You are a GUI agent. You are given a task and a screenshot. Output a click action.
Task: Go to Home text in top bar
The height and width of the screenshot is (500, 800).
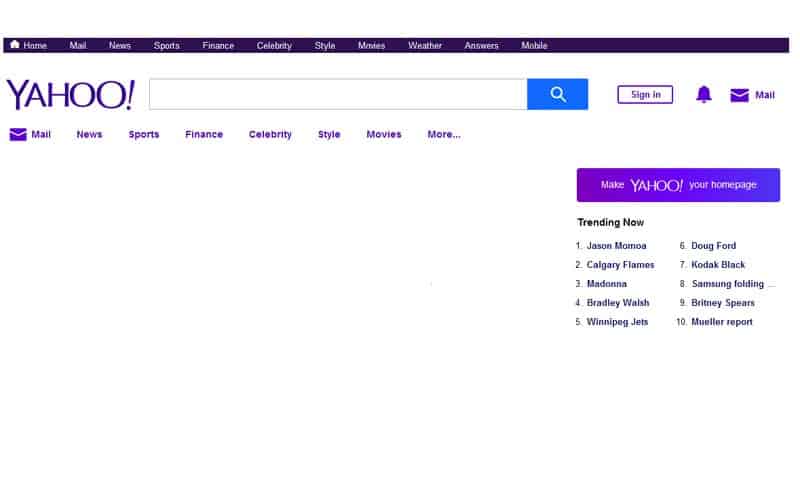click(x=35, y=45)
